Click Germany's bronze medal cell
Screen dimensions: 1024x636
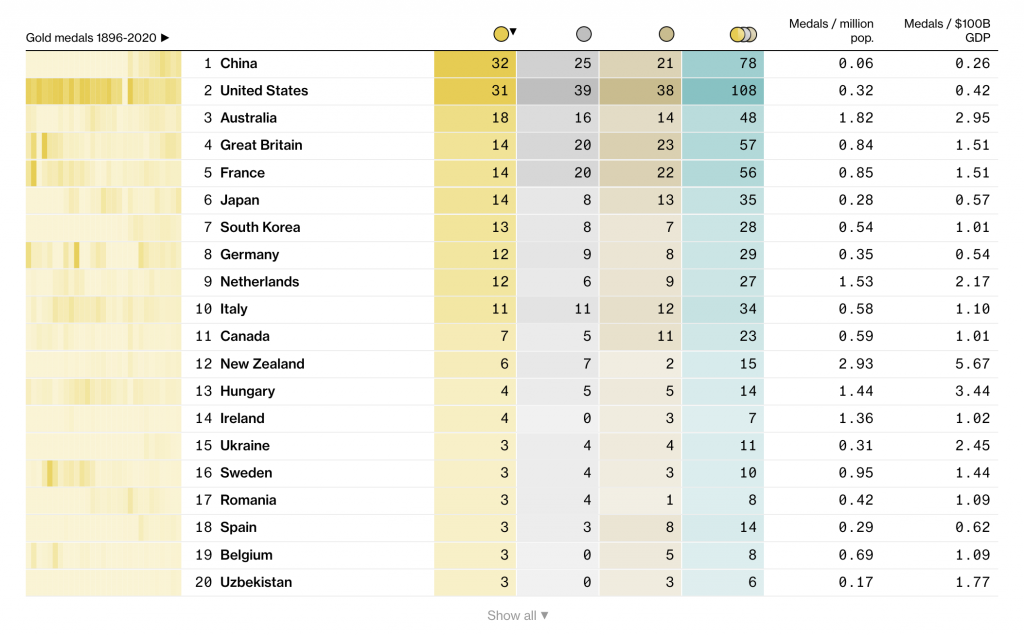click(640, 254)
